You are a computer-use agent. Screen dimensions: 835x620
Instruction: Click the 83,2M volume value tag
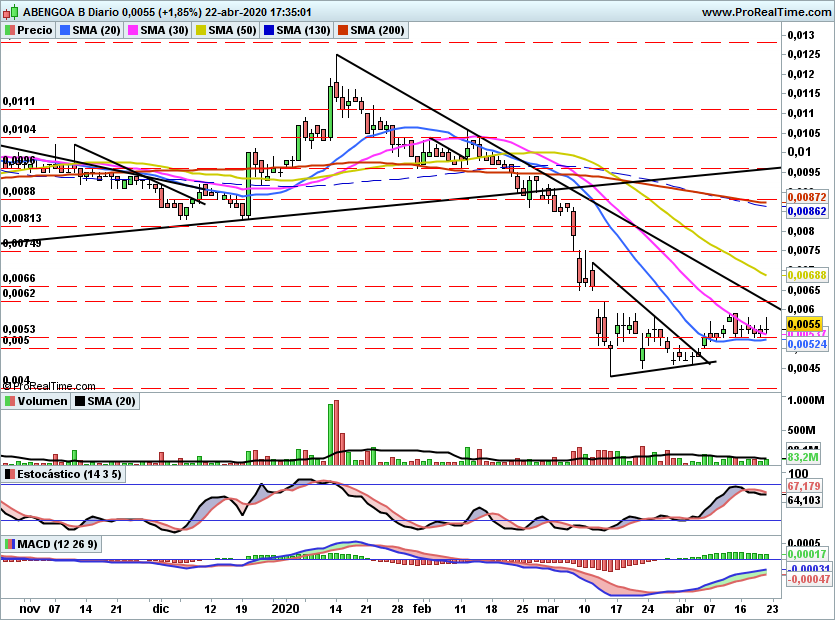(x=803, y=458)
